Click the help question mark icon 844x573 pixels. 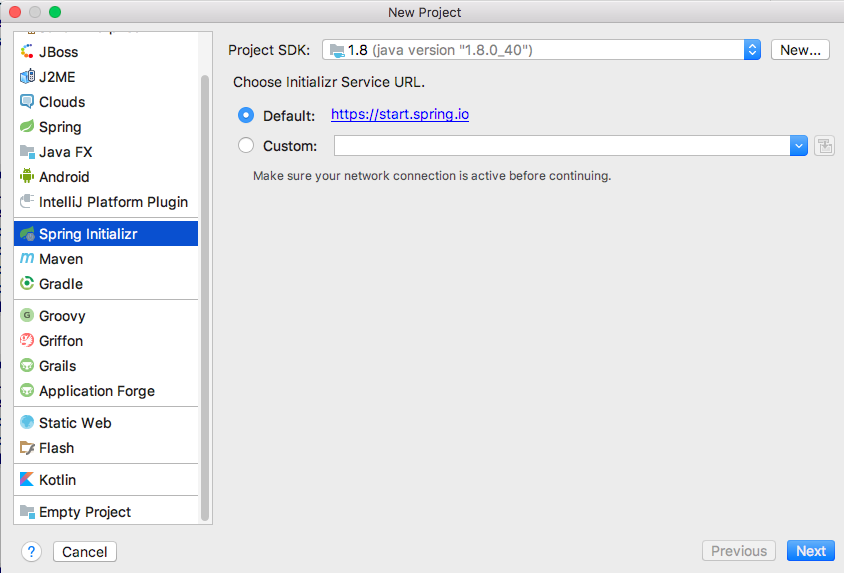(x=31, y=551)
